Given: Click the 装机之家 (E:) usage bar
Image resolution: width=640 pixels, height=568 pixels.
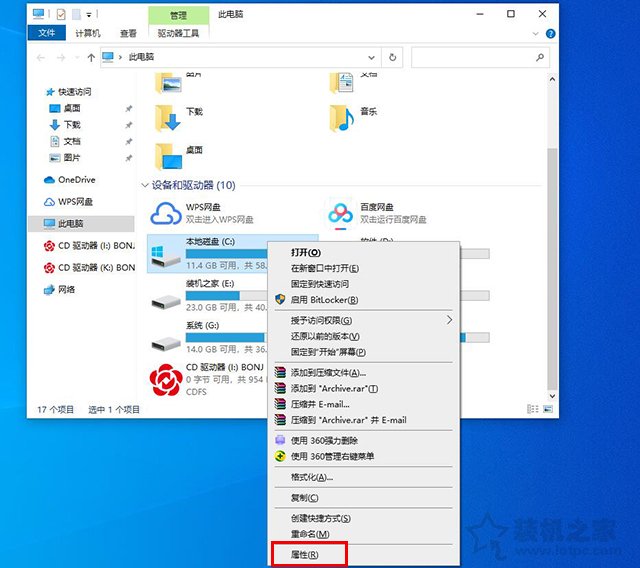Looking at the screenshot, I should pyautogui.click(x=227, y=295).
